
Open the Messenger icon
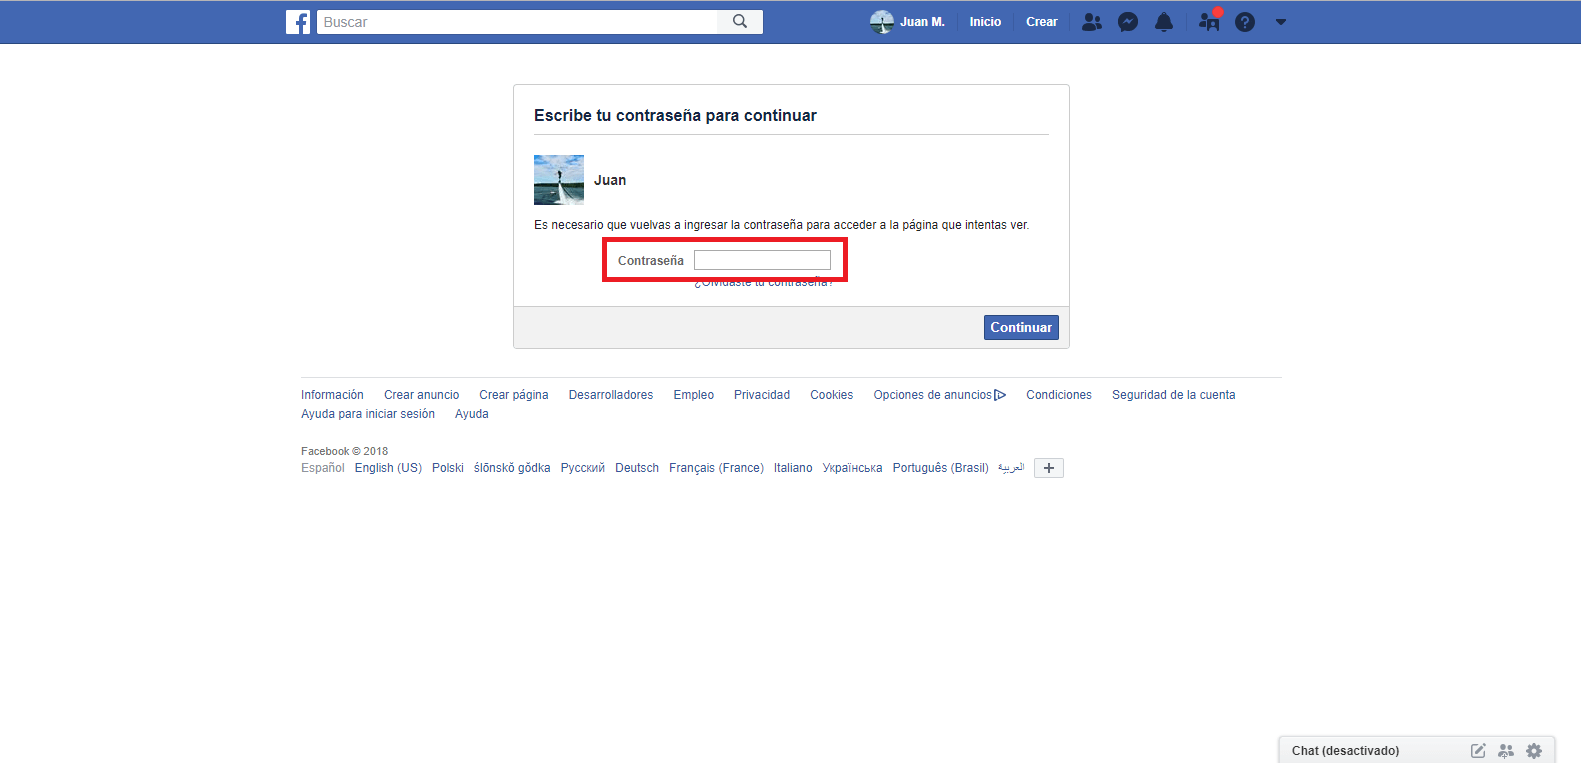(x=1128, y=22)
